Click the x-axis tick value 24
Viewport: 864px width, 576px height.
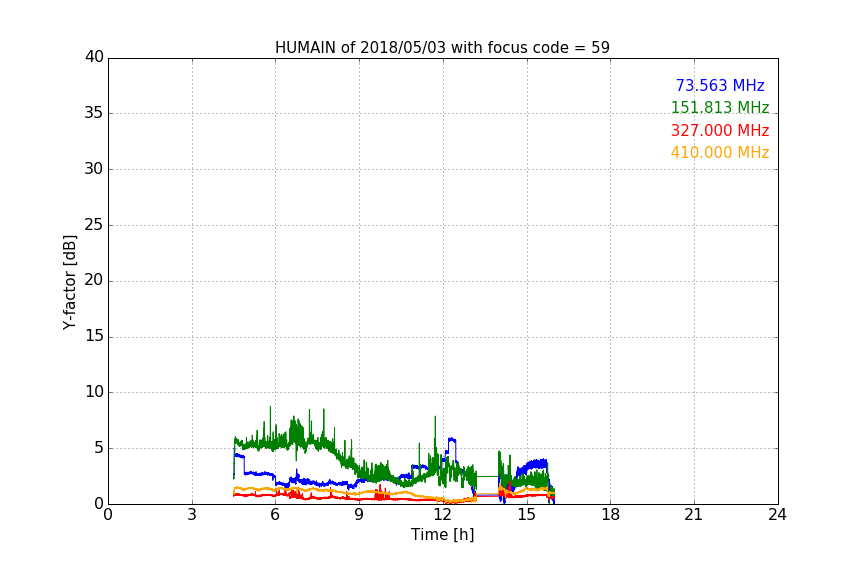click(777, 515)
